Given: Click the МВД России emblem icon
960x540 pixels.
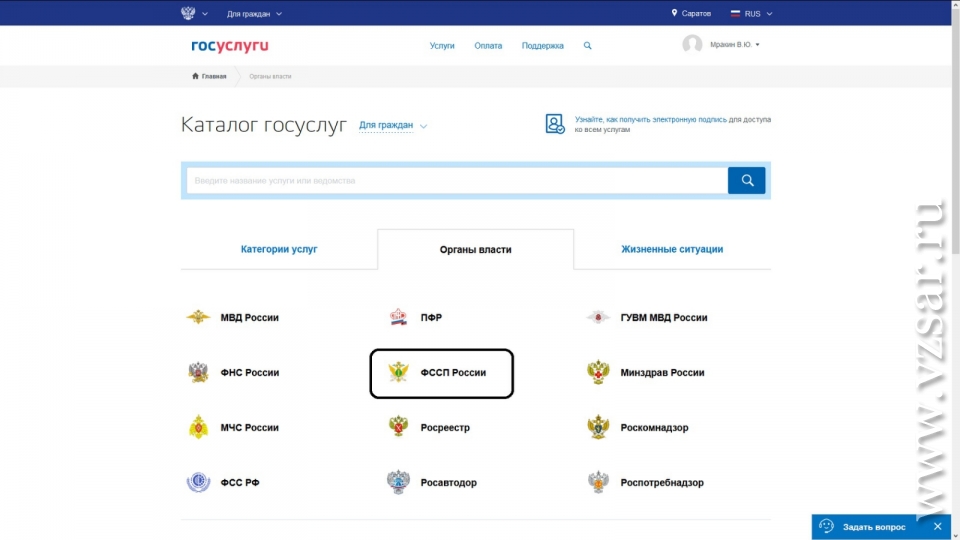Looking at the screenshot, I should (x=198, y=317).
